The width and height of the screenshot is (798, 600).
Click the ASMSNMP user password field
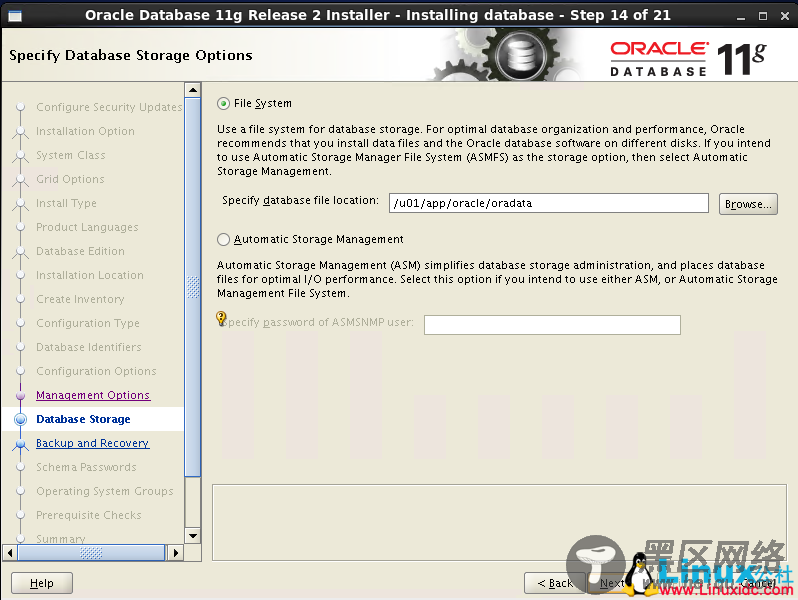(x=552, y=325)
